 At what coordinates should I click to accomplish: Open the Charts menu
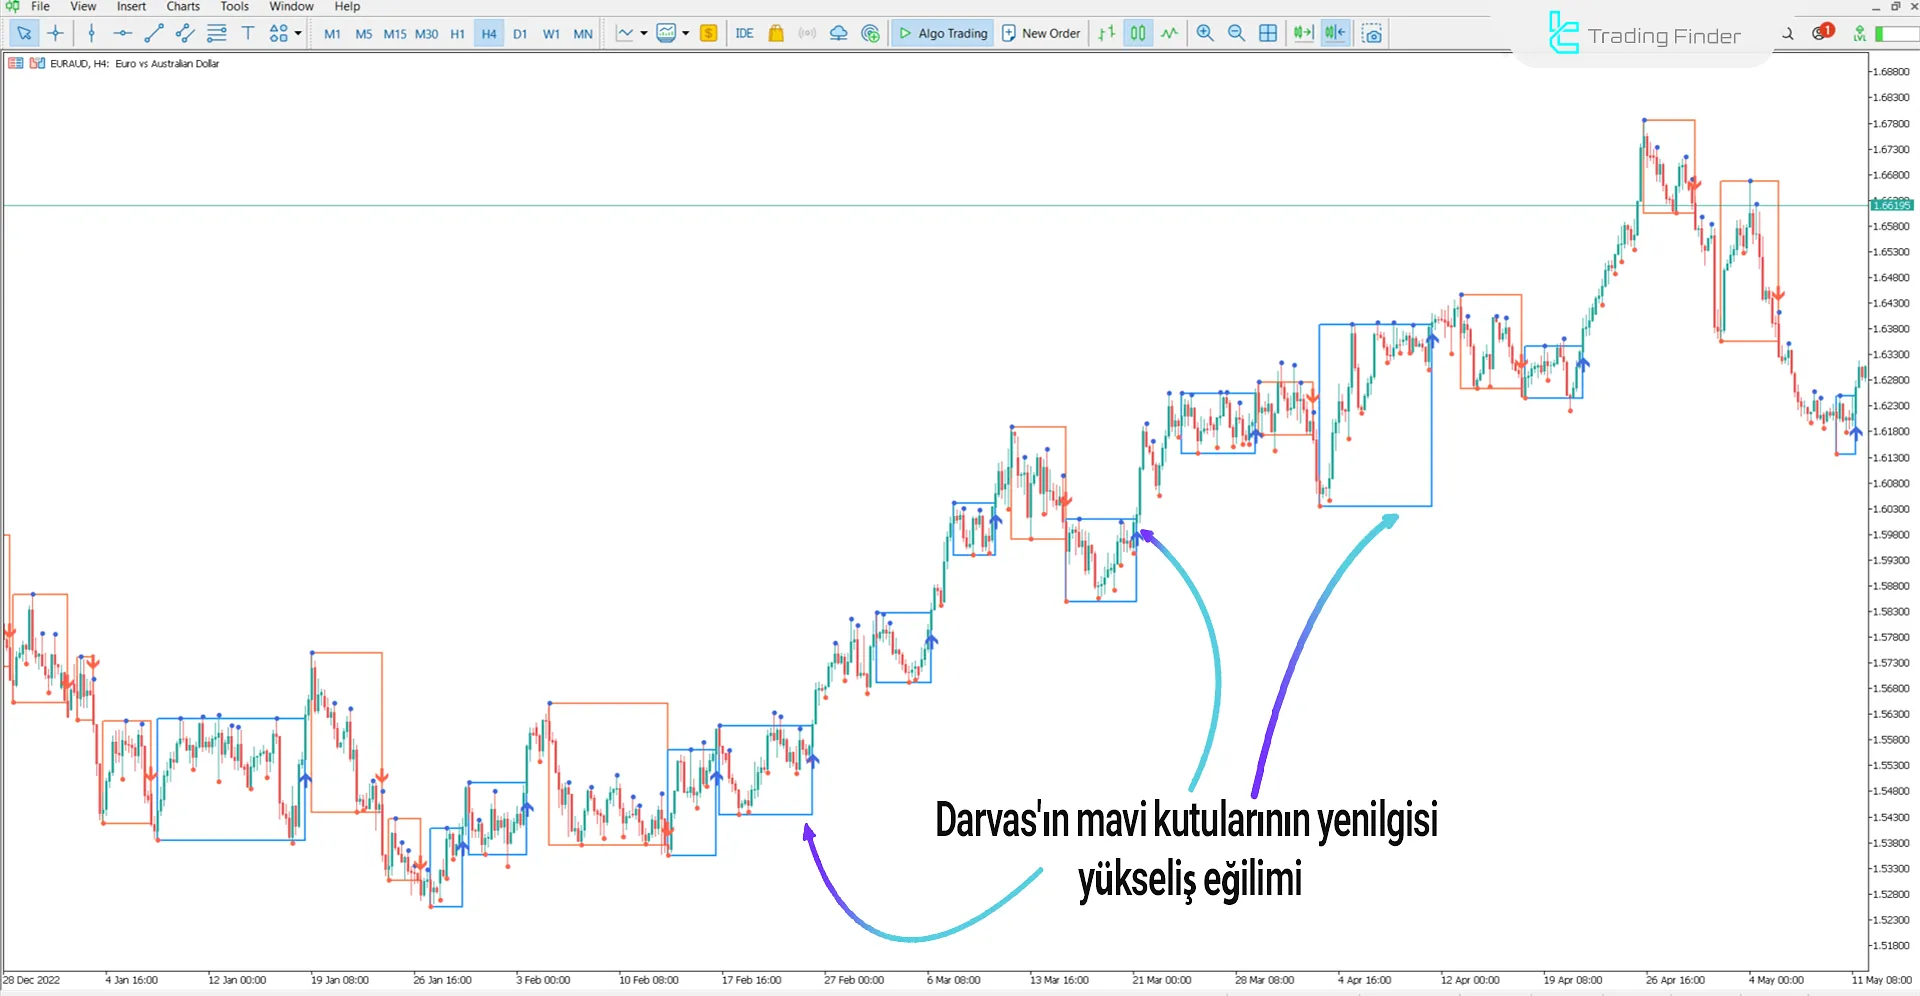pyautogui.click(x=182, y=7)
